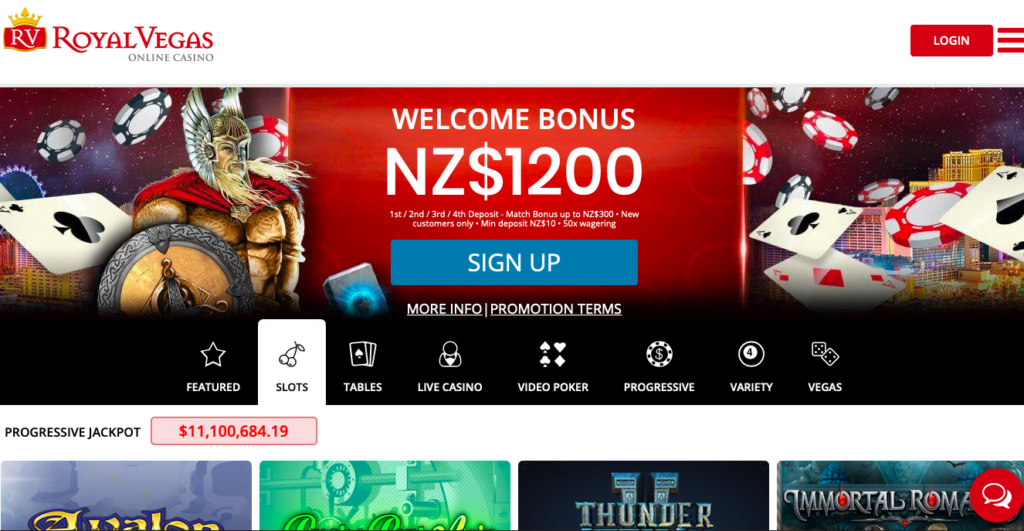Choose the Variety ball icon

[751, 354]
